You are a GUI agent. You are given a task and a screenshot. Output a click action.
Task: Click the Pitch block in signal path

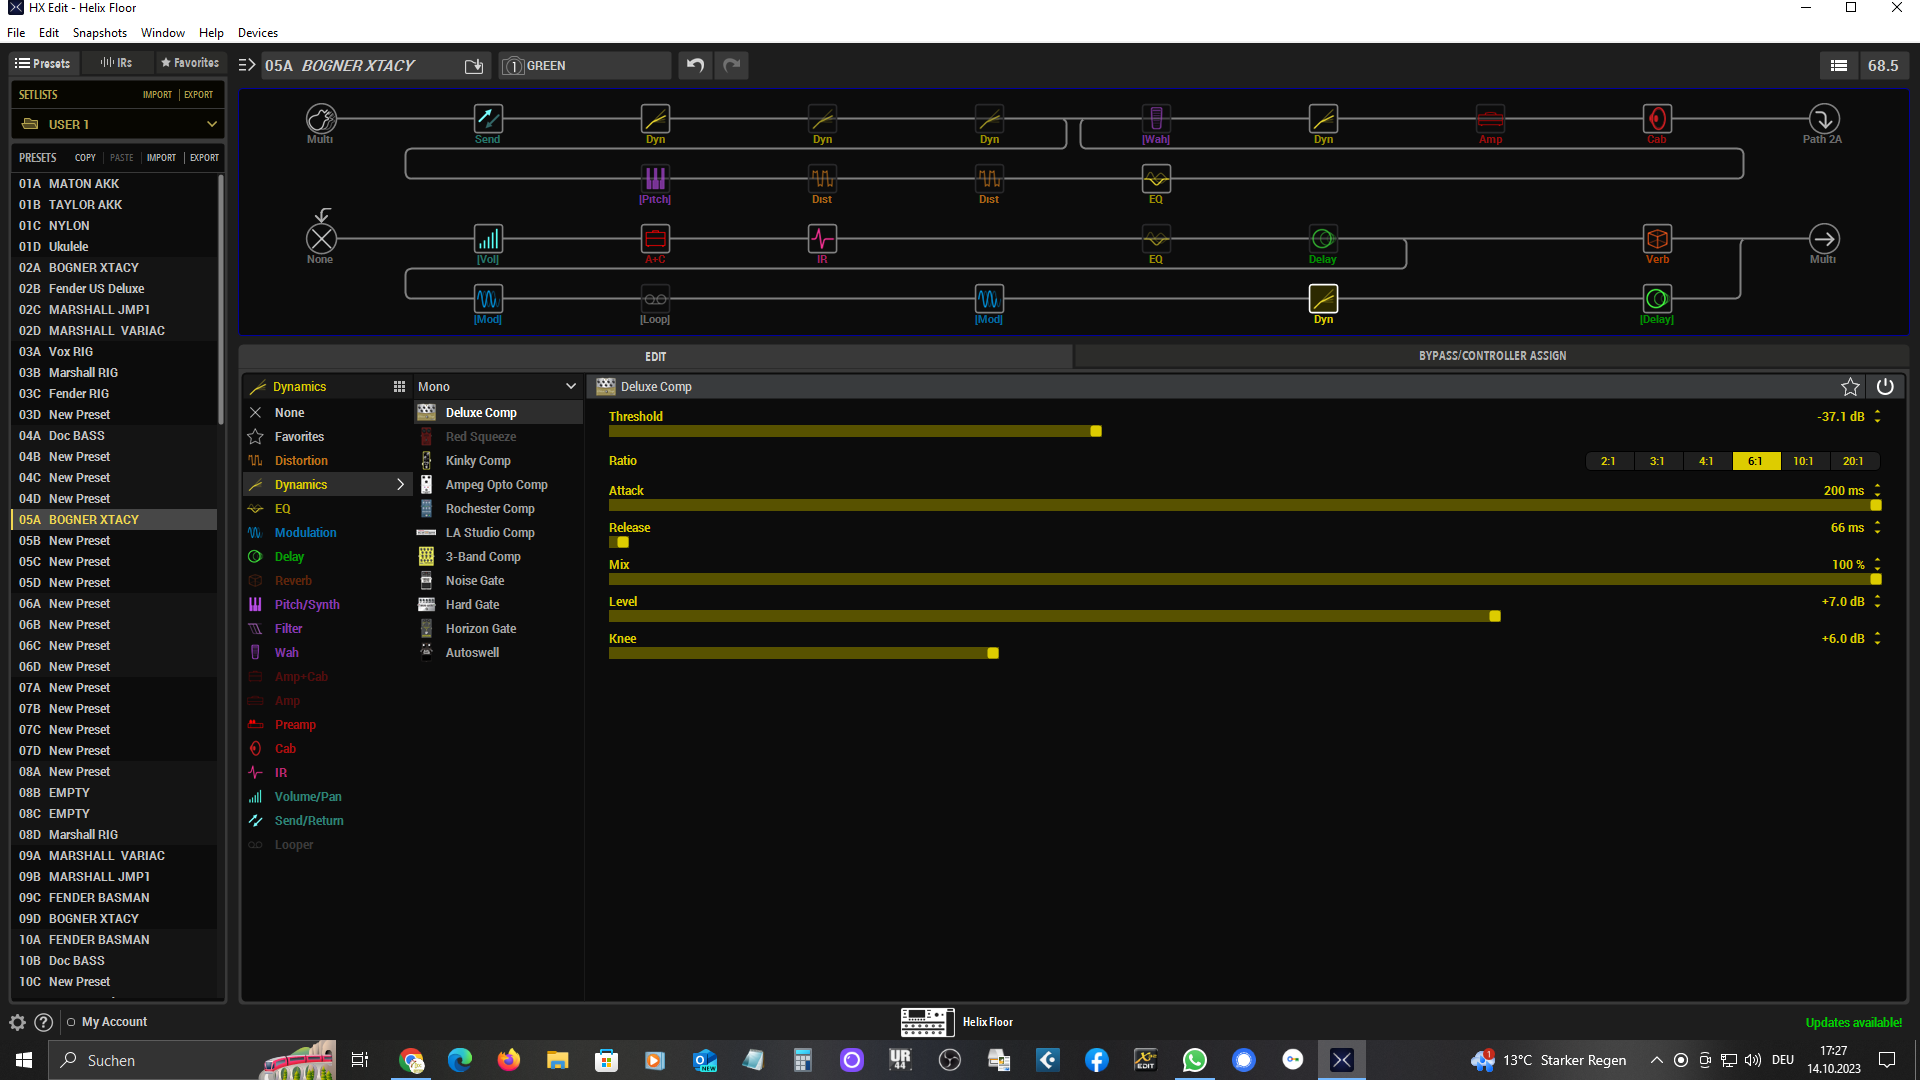(655, 179)
